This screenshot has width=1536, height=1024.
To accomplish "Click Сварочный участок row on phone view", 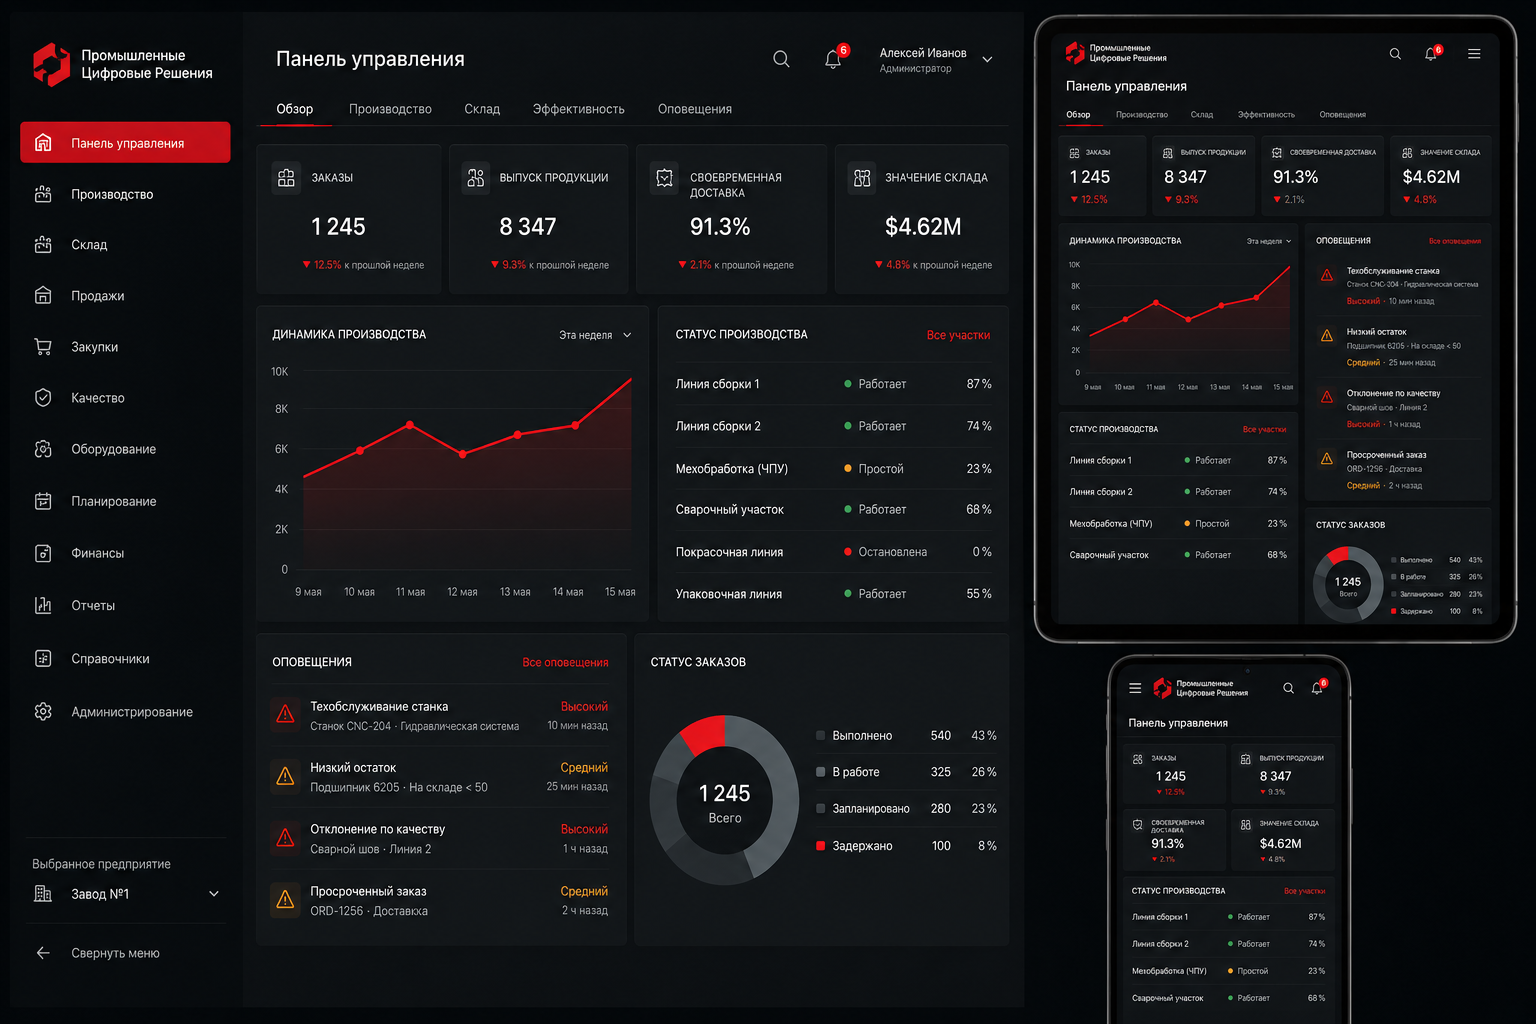I will pyautogui.click(x=1228, y=998).
